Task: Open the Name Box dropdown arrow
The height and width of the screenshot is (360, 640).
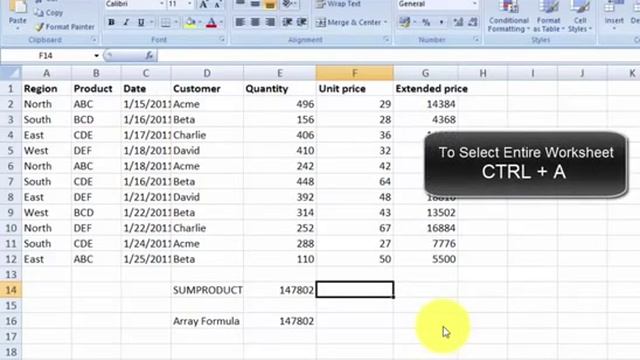Action: [96, 56]
